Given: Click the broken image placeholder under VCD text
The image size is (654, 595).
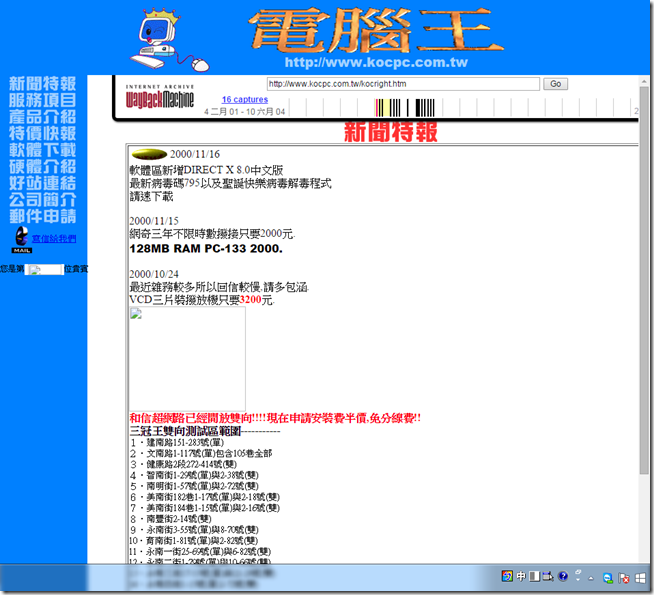Looking at the screenshot, I should click(187, 359).
